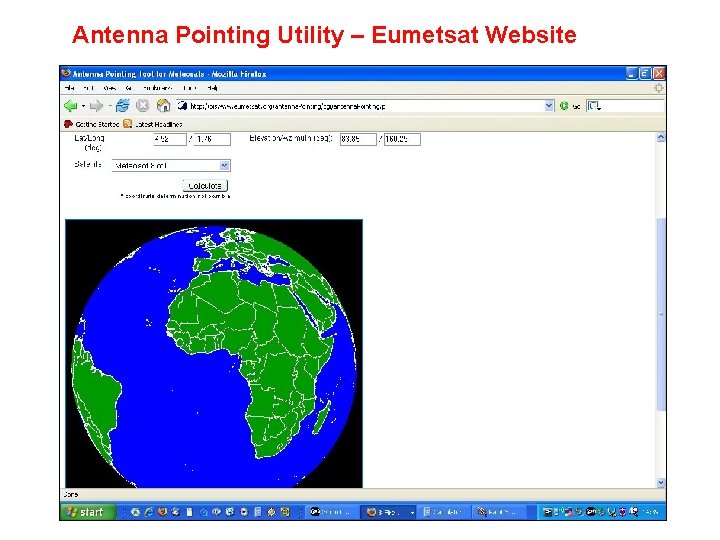Click the vertical scrollbar thumb
Image resolution: width=720 pixels, height=540 pixels.
661,315
